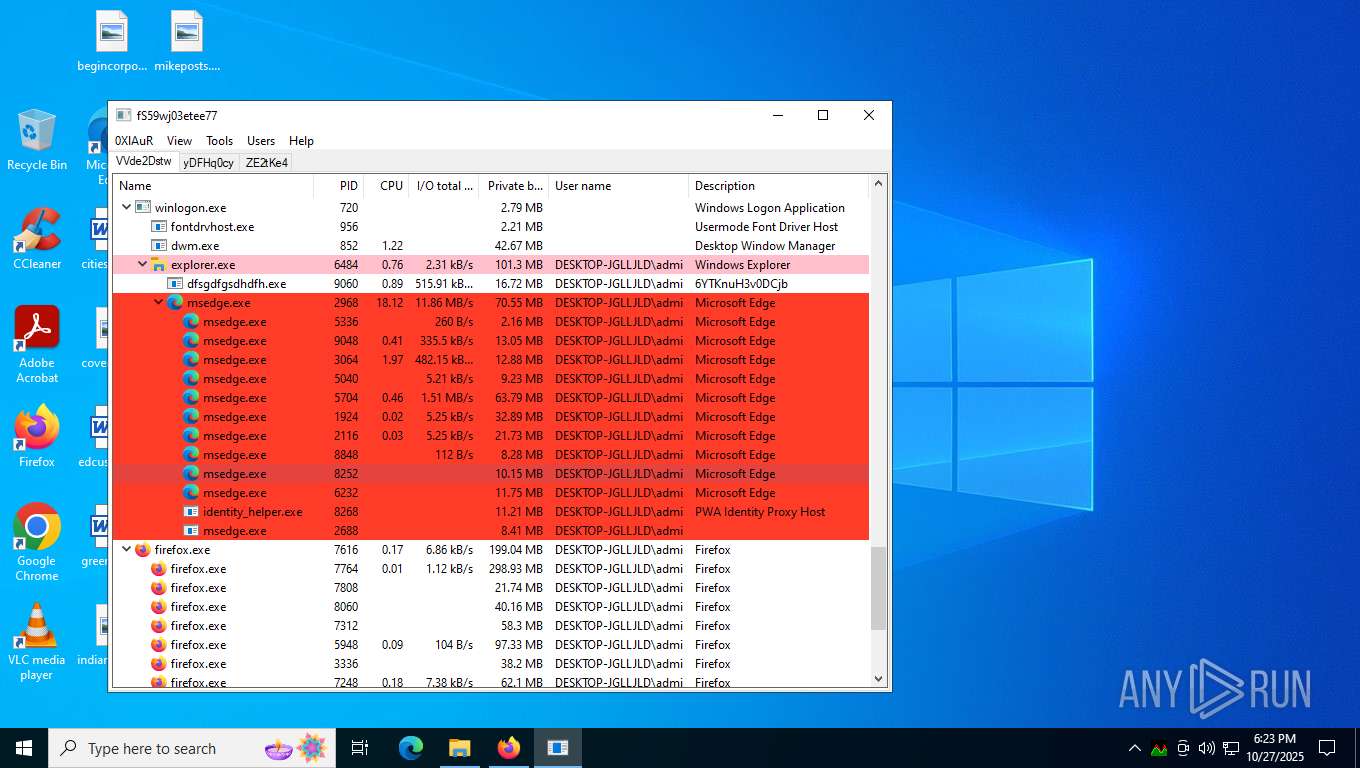Select the mikeposts... desktop file
Image resolution: width=1360 pixels, height=768 pixels.
(187, 42)
